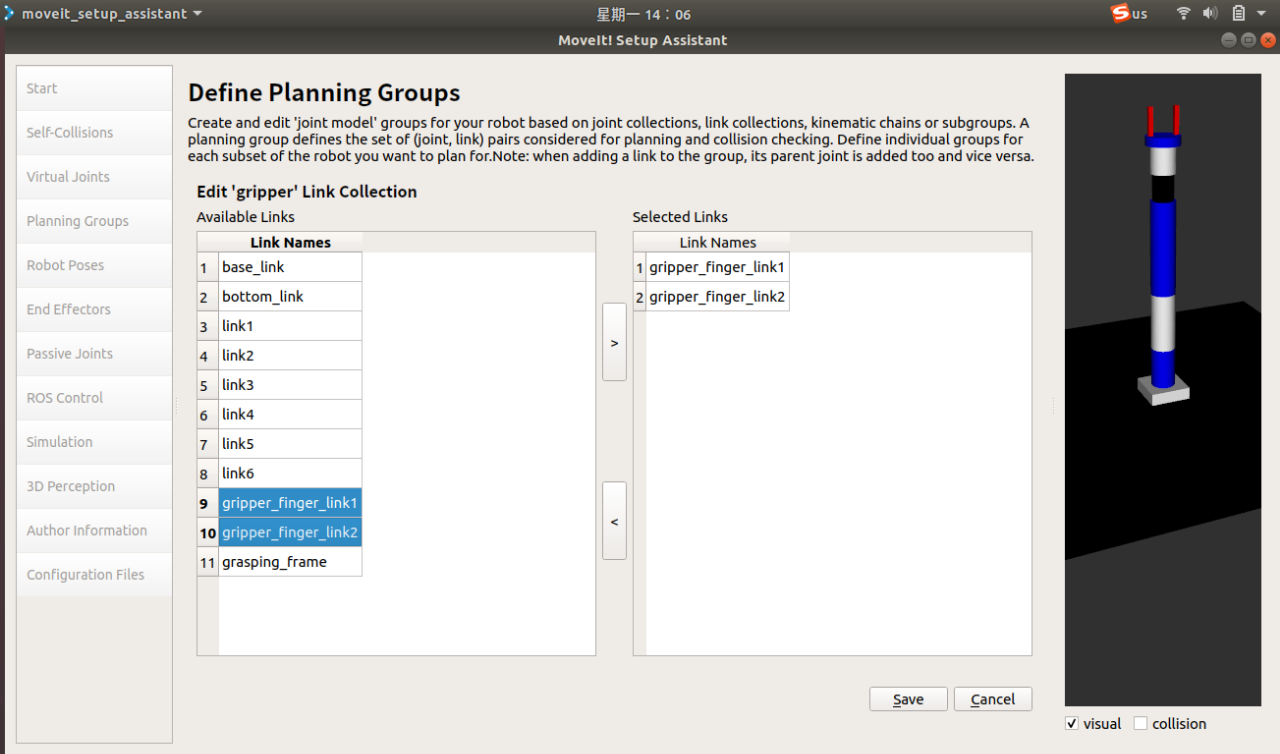Open the Self-Collisions step
Screen dimensions: 1280x754
coord(94,132)
